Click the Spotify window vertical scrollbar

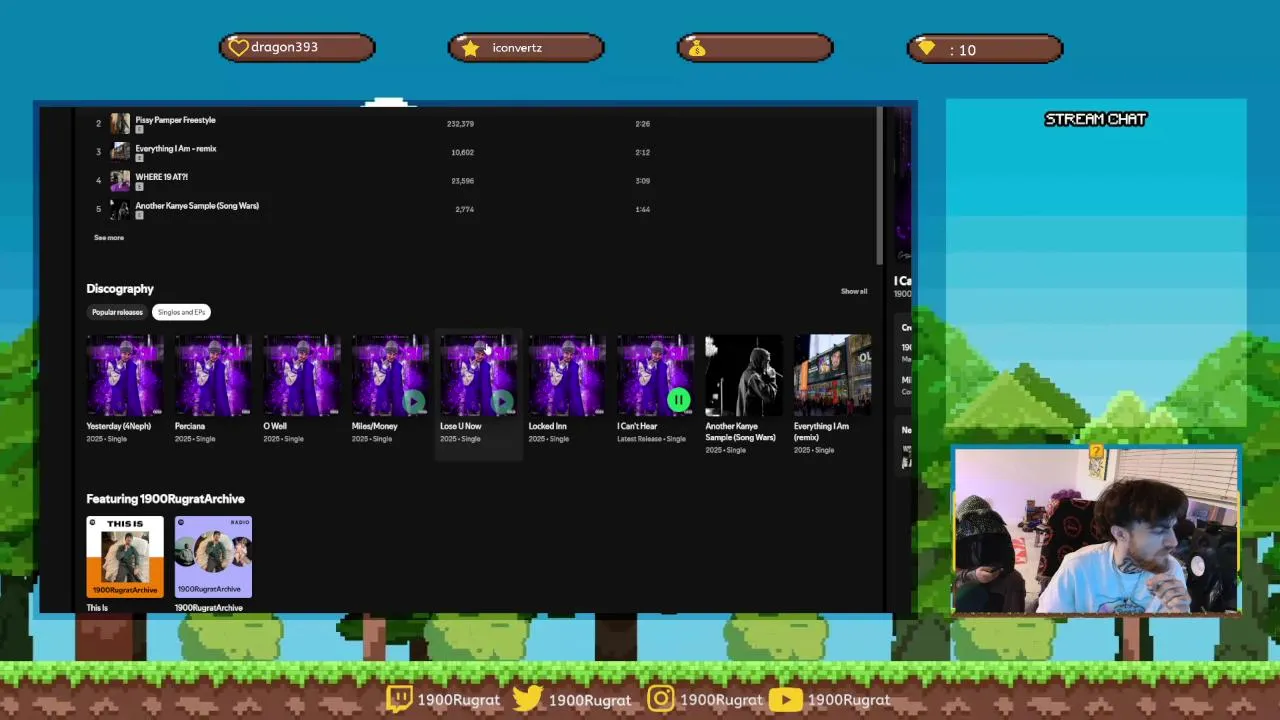[x=879, y=185]
